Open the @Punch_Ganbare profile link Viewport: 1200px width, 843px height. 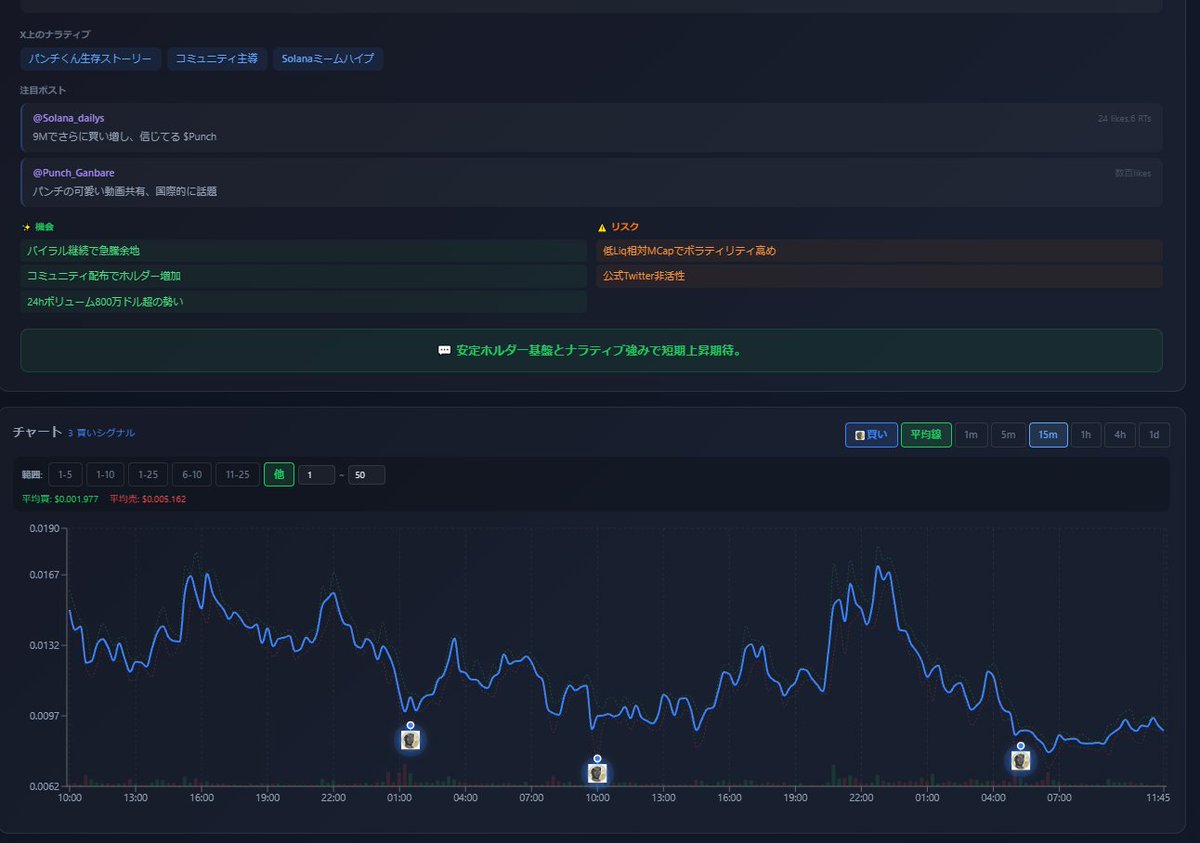[x=73, y=173]
